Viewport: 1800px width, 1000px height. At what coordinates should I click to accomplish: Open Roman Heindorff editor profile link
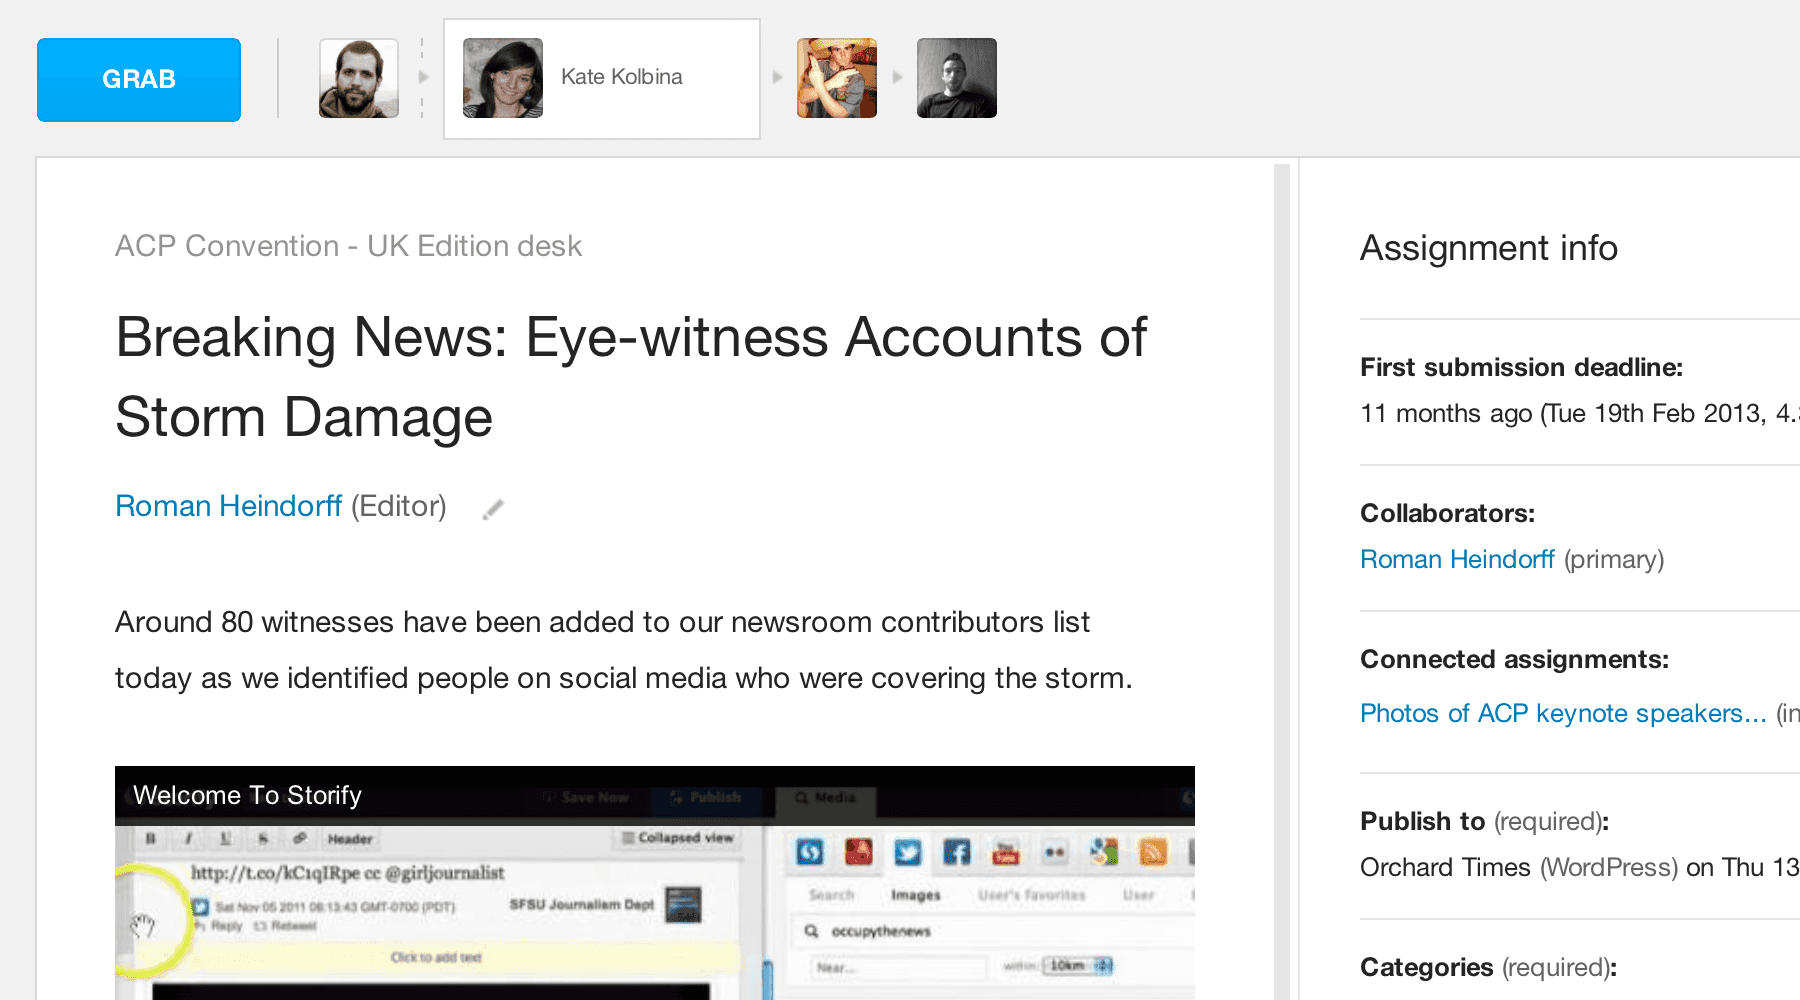[229, 506]
